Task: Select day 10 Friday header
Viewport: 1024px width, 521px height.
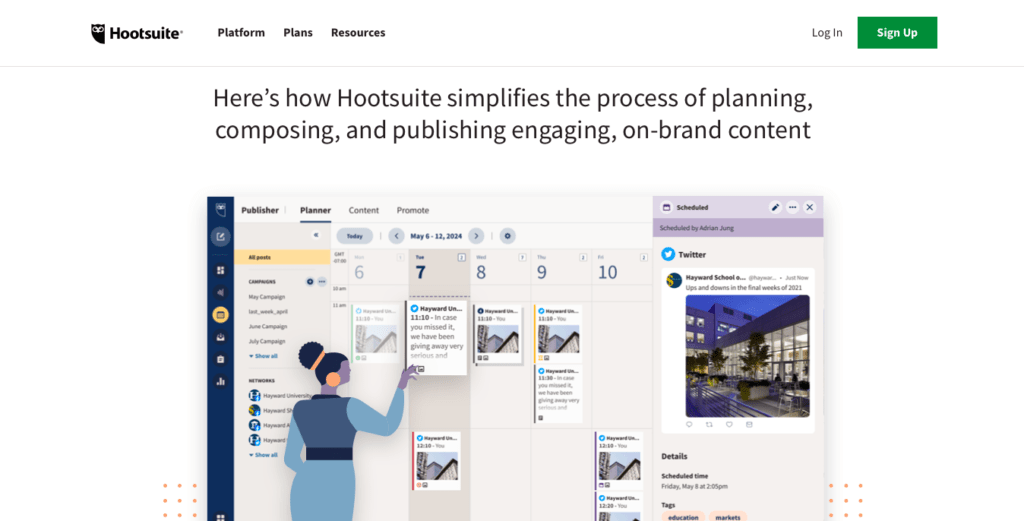Action: [622, 268]
